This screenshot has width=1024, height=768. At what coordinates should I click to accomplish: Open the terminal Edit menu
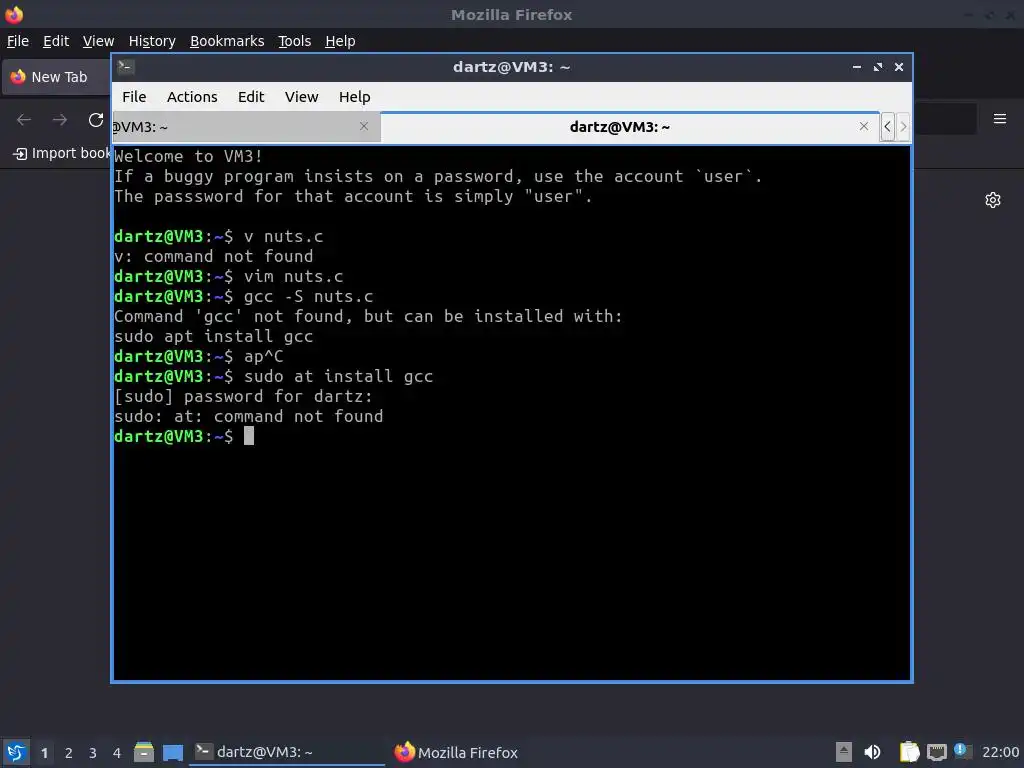251,97
